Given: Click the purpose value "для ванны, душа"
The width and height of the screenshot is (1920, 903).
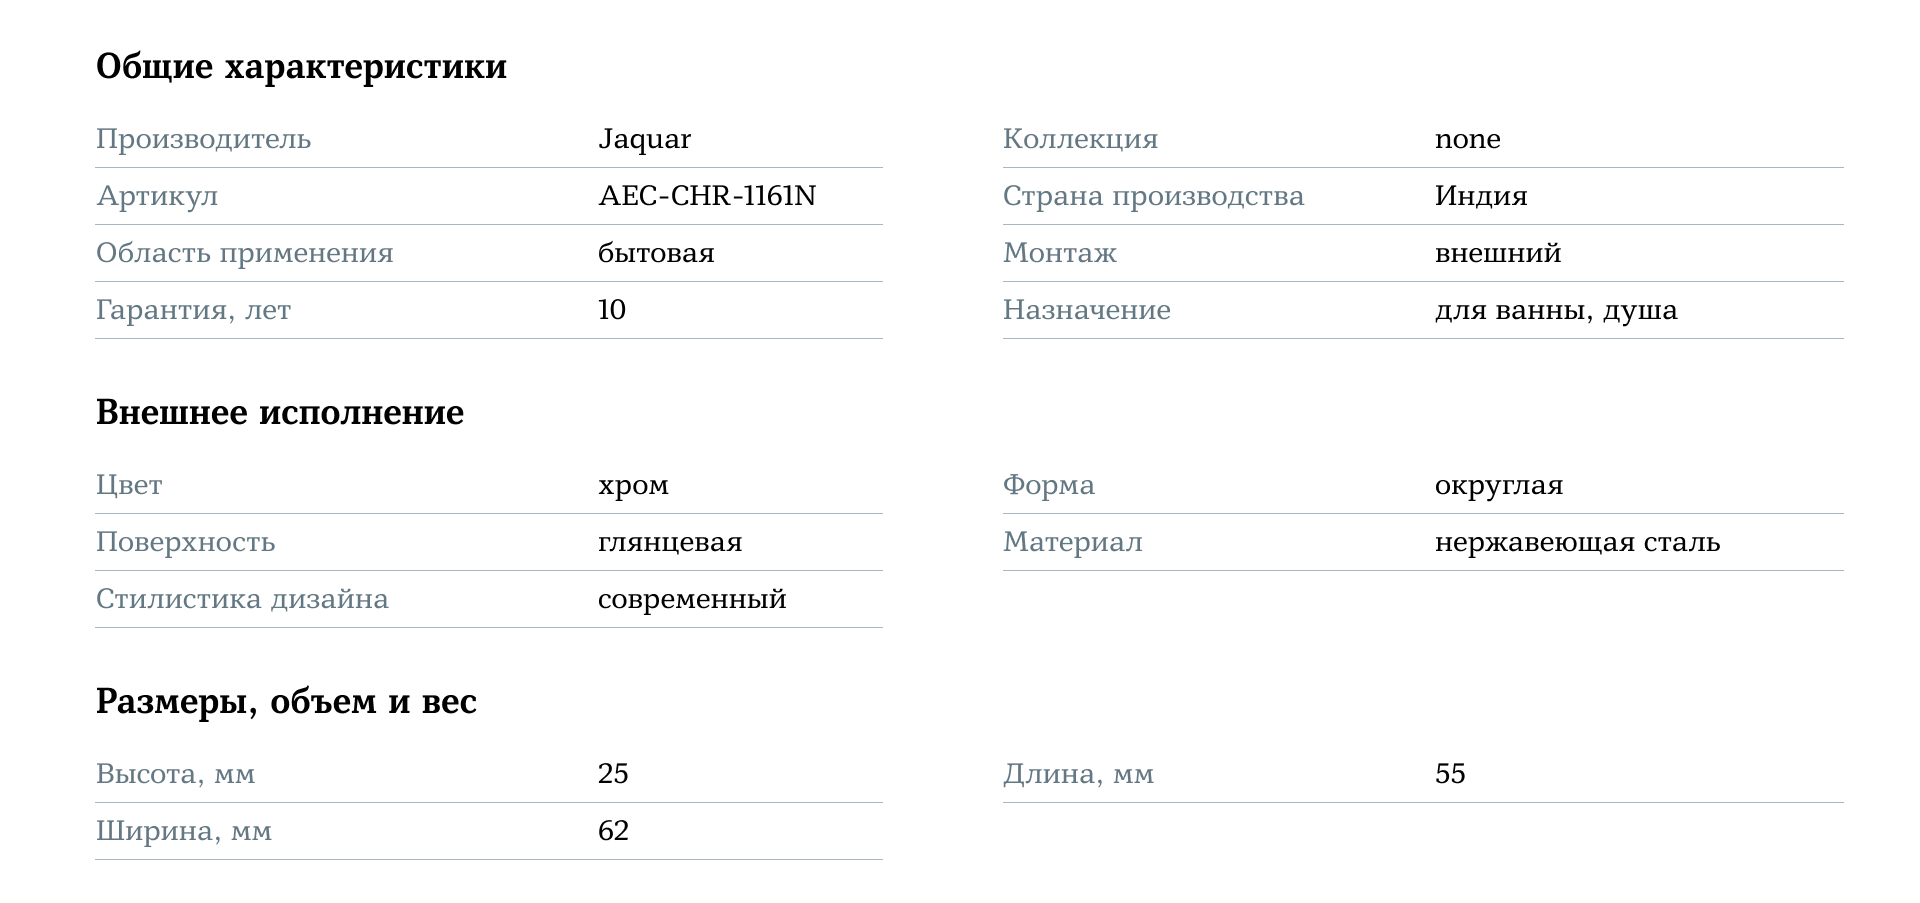Looking at the screenshot, I should click(x=1555, y=310).
